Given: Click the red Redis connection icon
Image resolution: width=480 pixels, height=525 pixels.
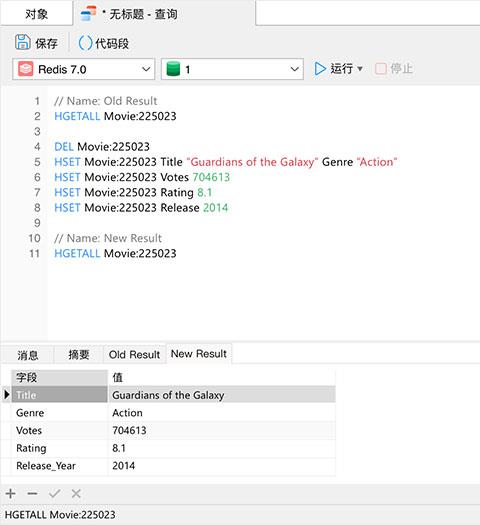Looking at the screenshot, I should 25,69.
